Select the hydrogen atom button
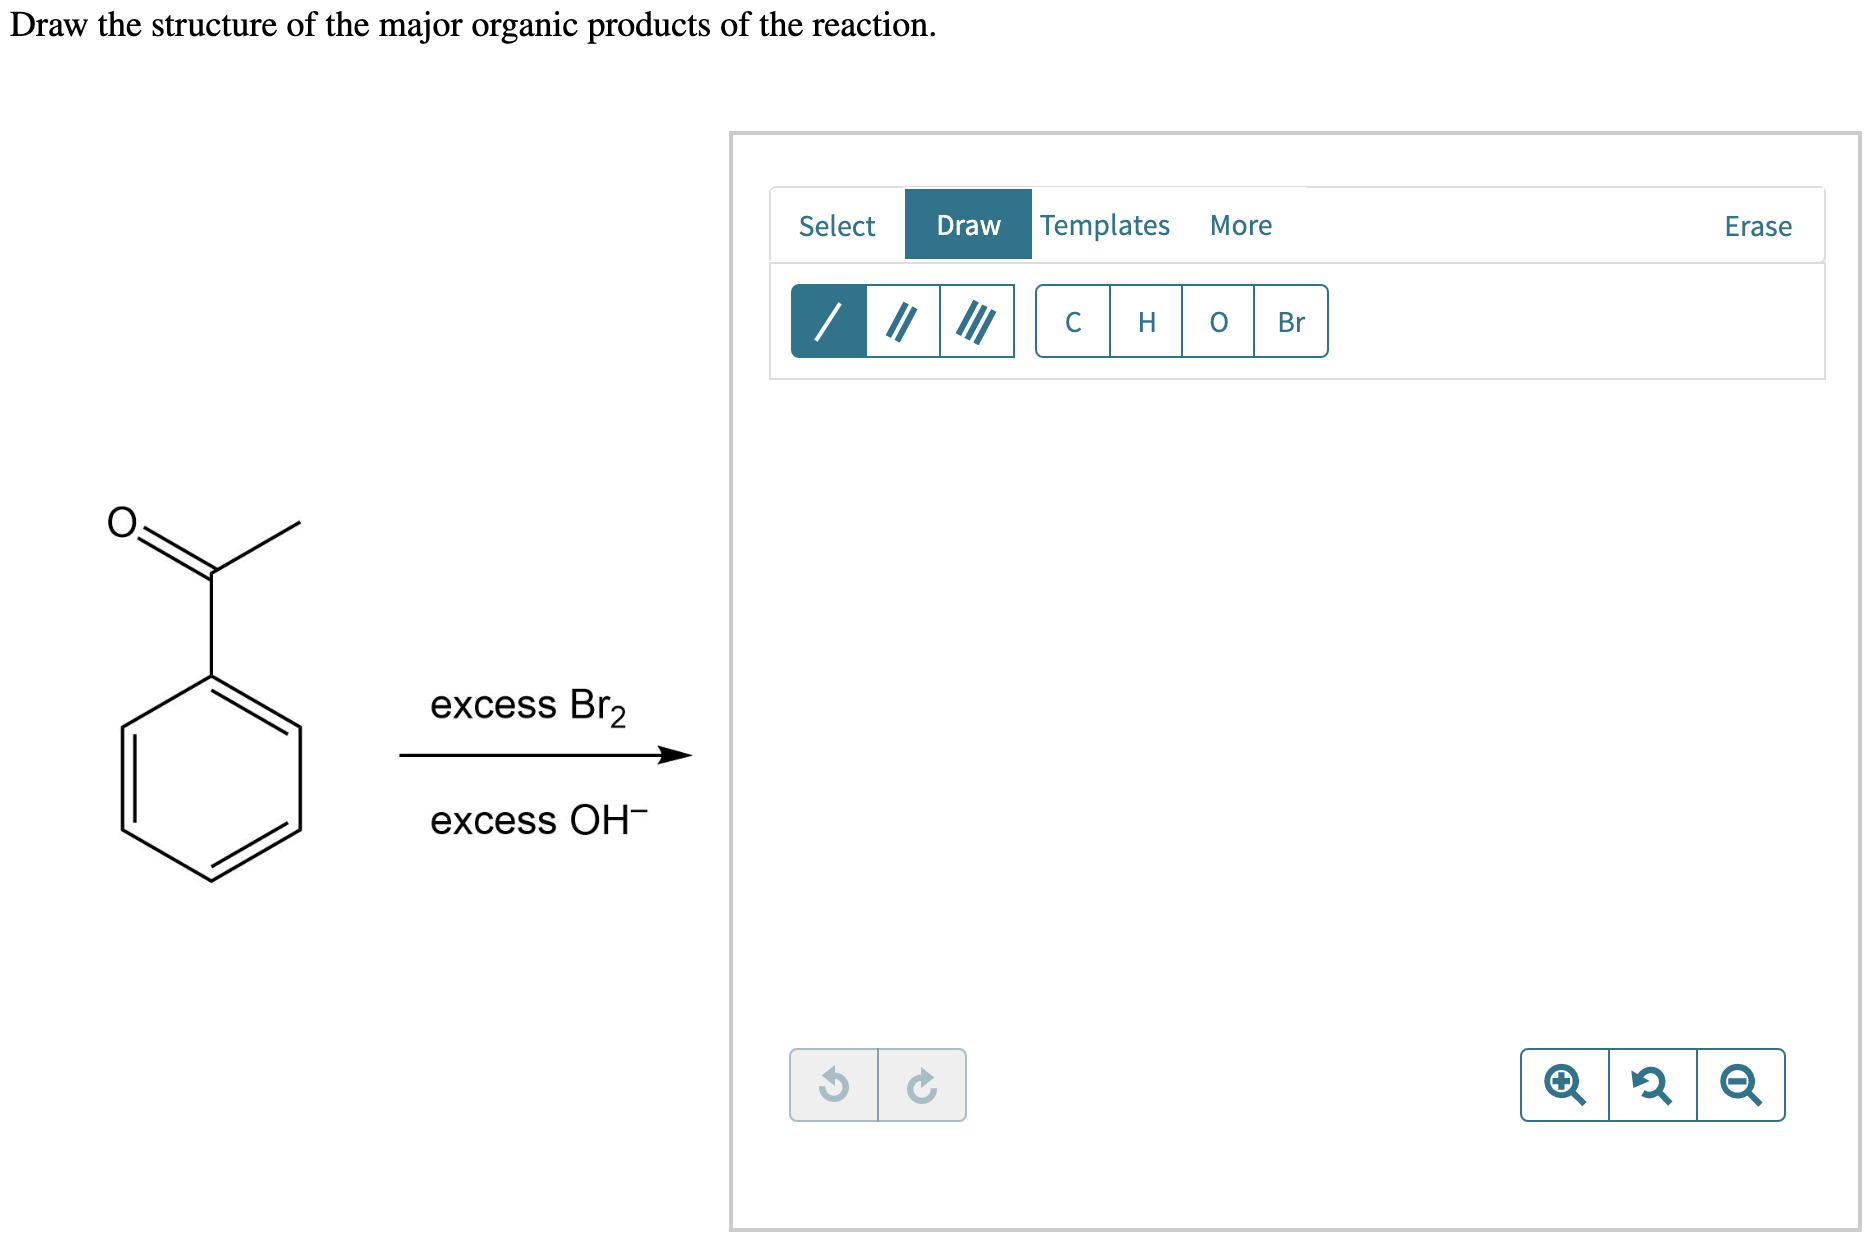 (1145, 321)
